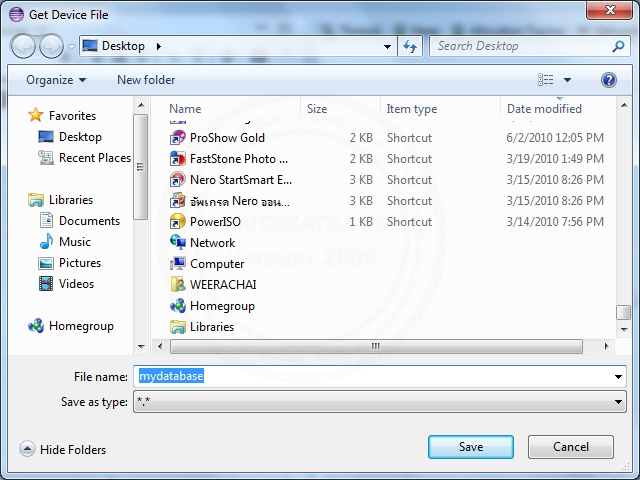Click the Back navigation arrow
The height and width of the screenshot is (480, 640).
click(x=23, y=46)
